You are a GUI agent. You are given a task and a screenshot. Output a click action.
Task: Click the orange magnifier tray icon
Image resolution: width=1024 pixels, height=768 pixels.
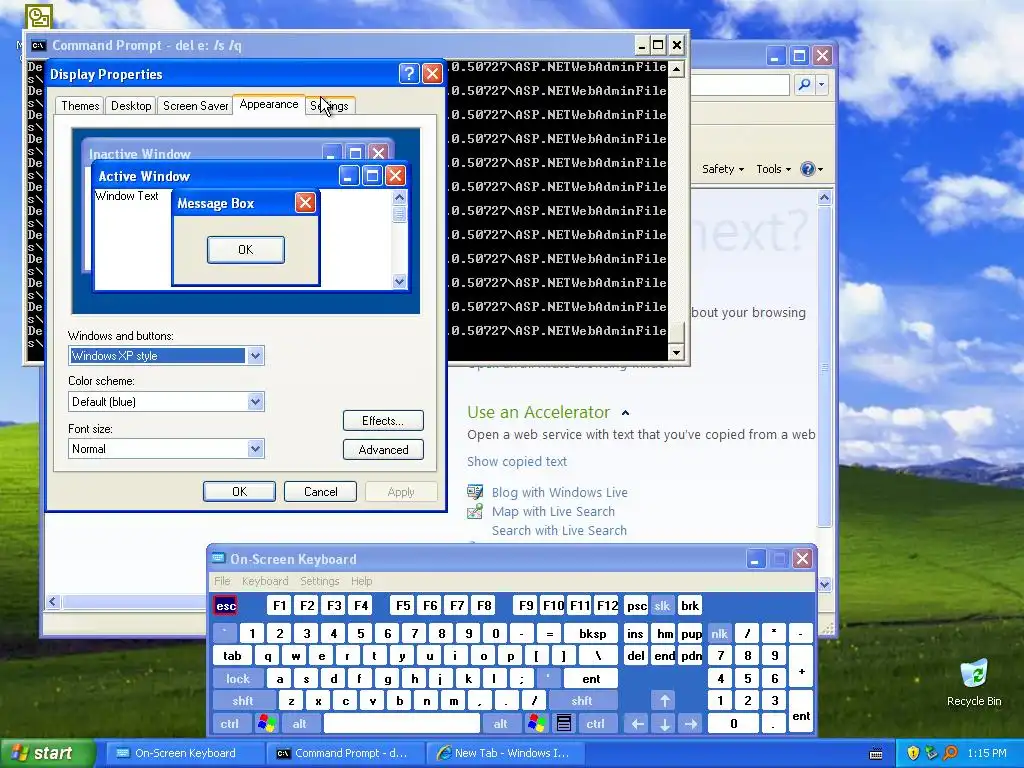950,753
